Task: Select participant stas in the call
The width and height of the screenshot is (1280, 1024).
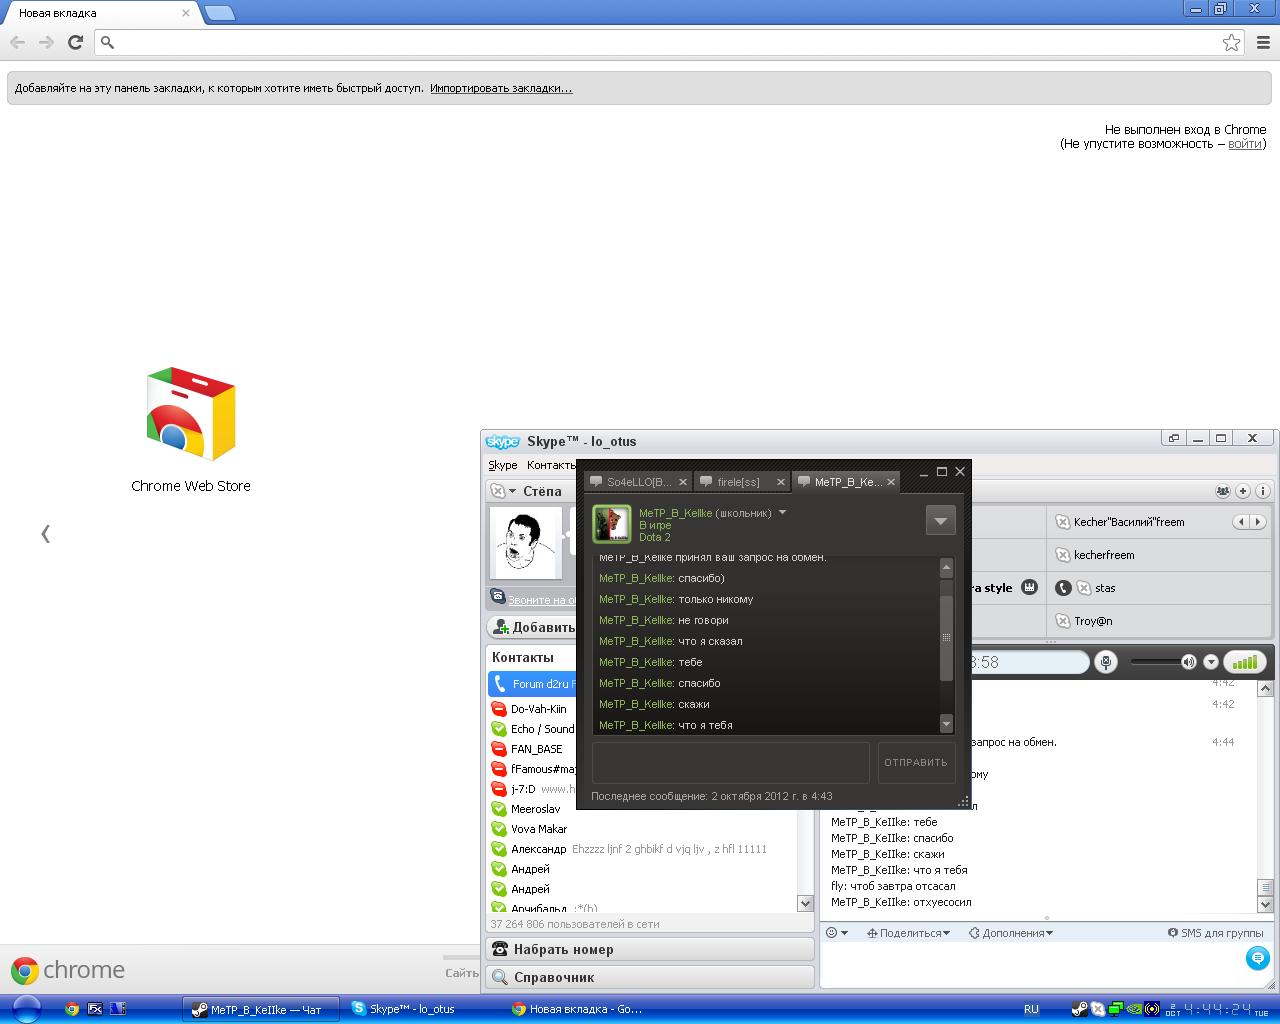Action: click(x=1105, y=588)
